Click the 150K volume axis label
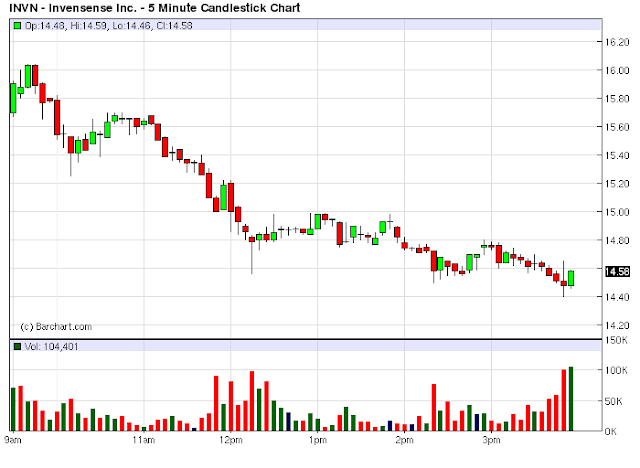640x468 pixels. click(x=616, y=340)
